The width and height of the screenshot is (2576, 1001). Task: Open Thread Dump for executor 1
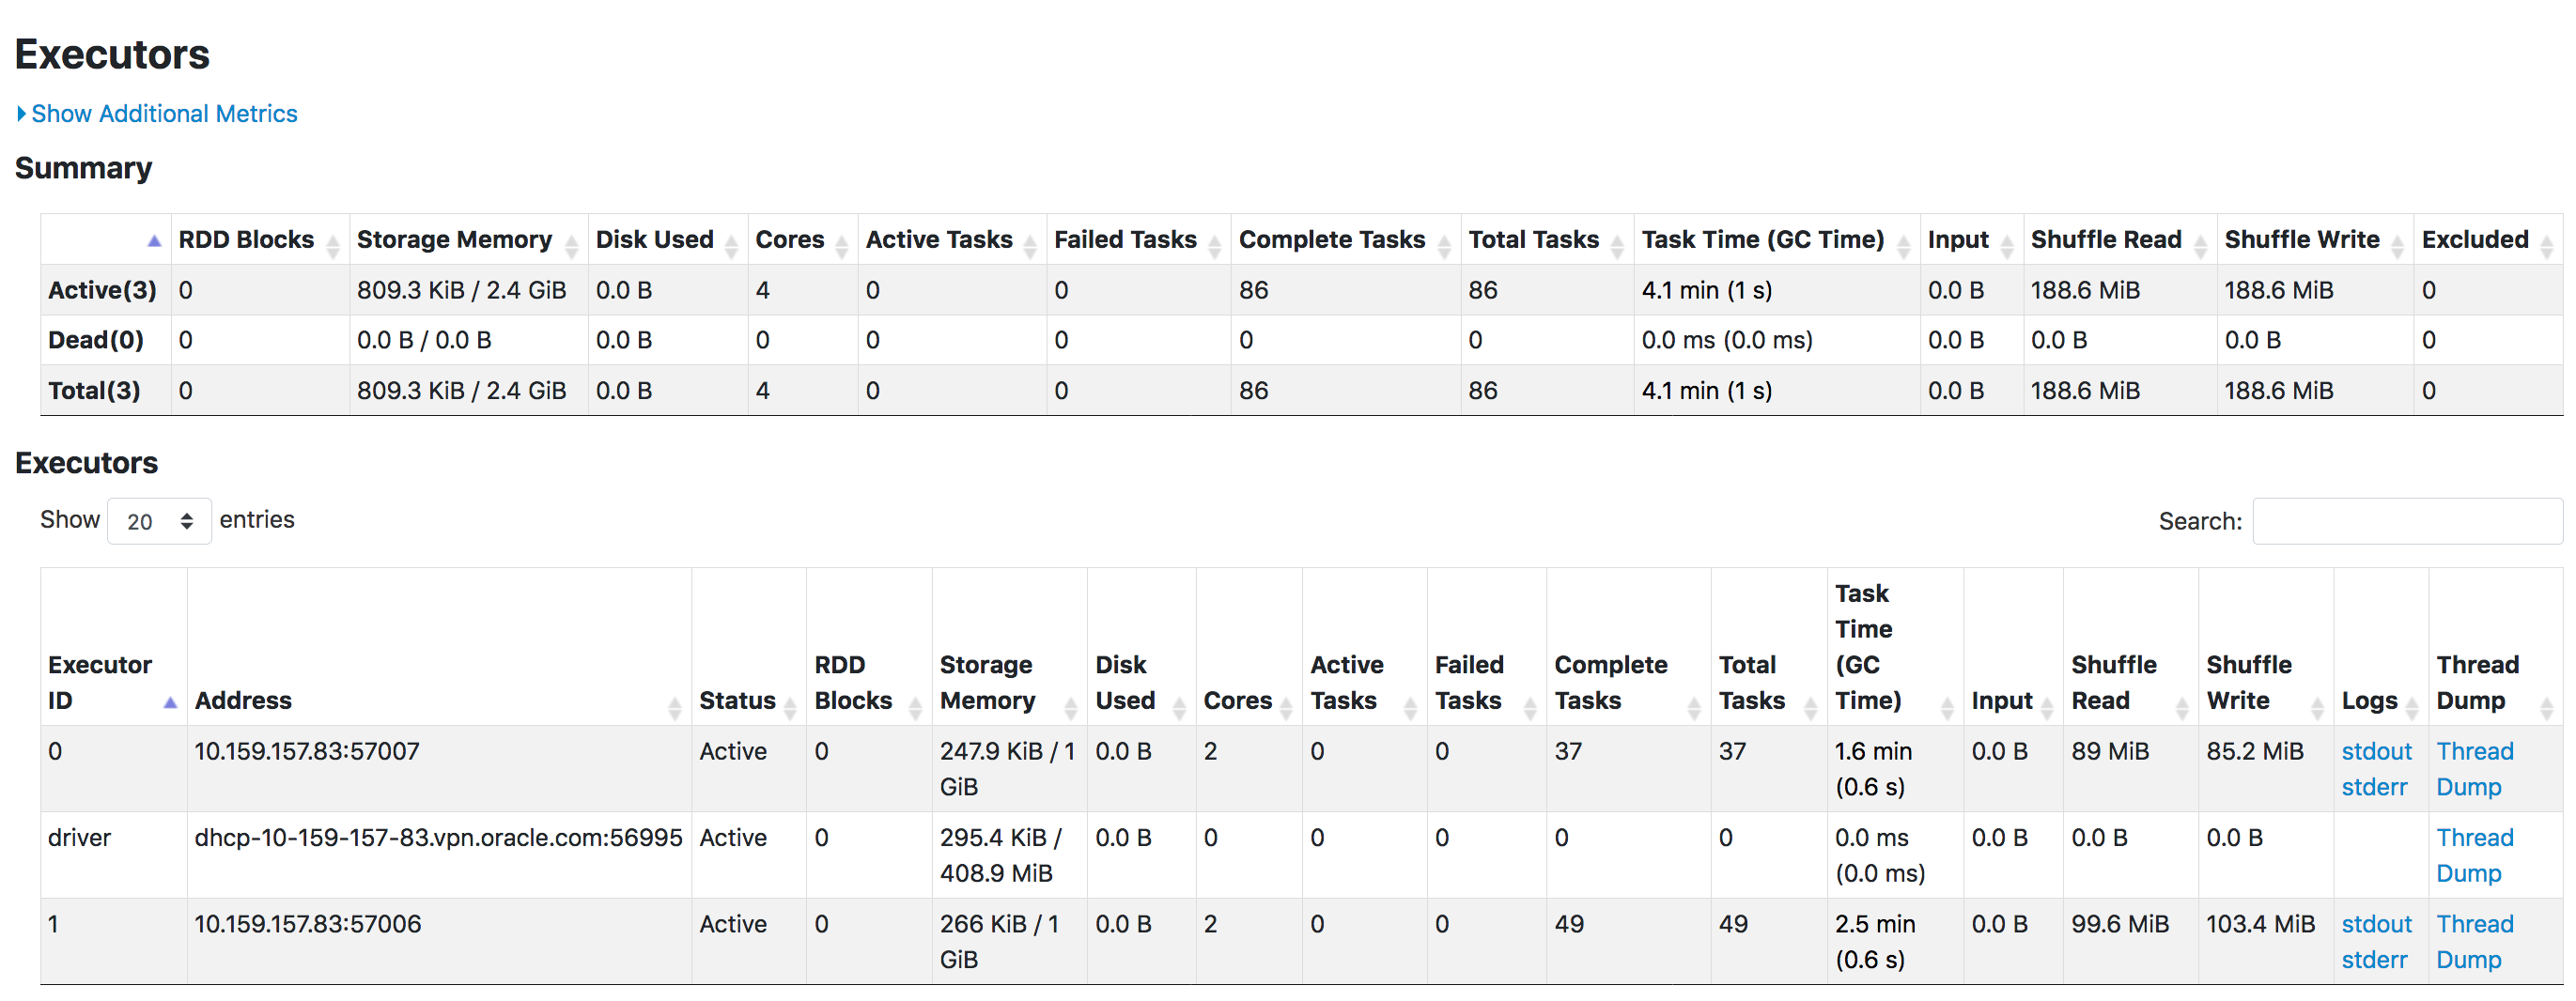[x=2474, y=943]
